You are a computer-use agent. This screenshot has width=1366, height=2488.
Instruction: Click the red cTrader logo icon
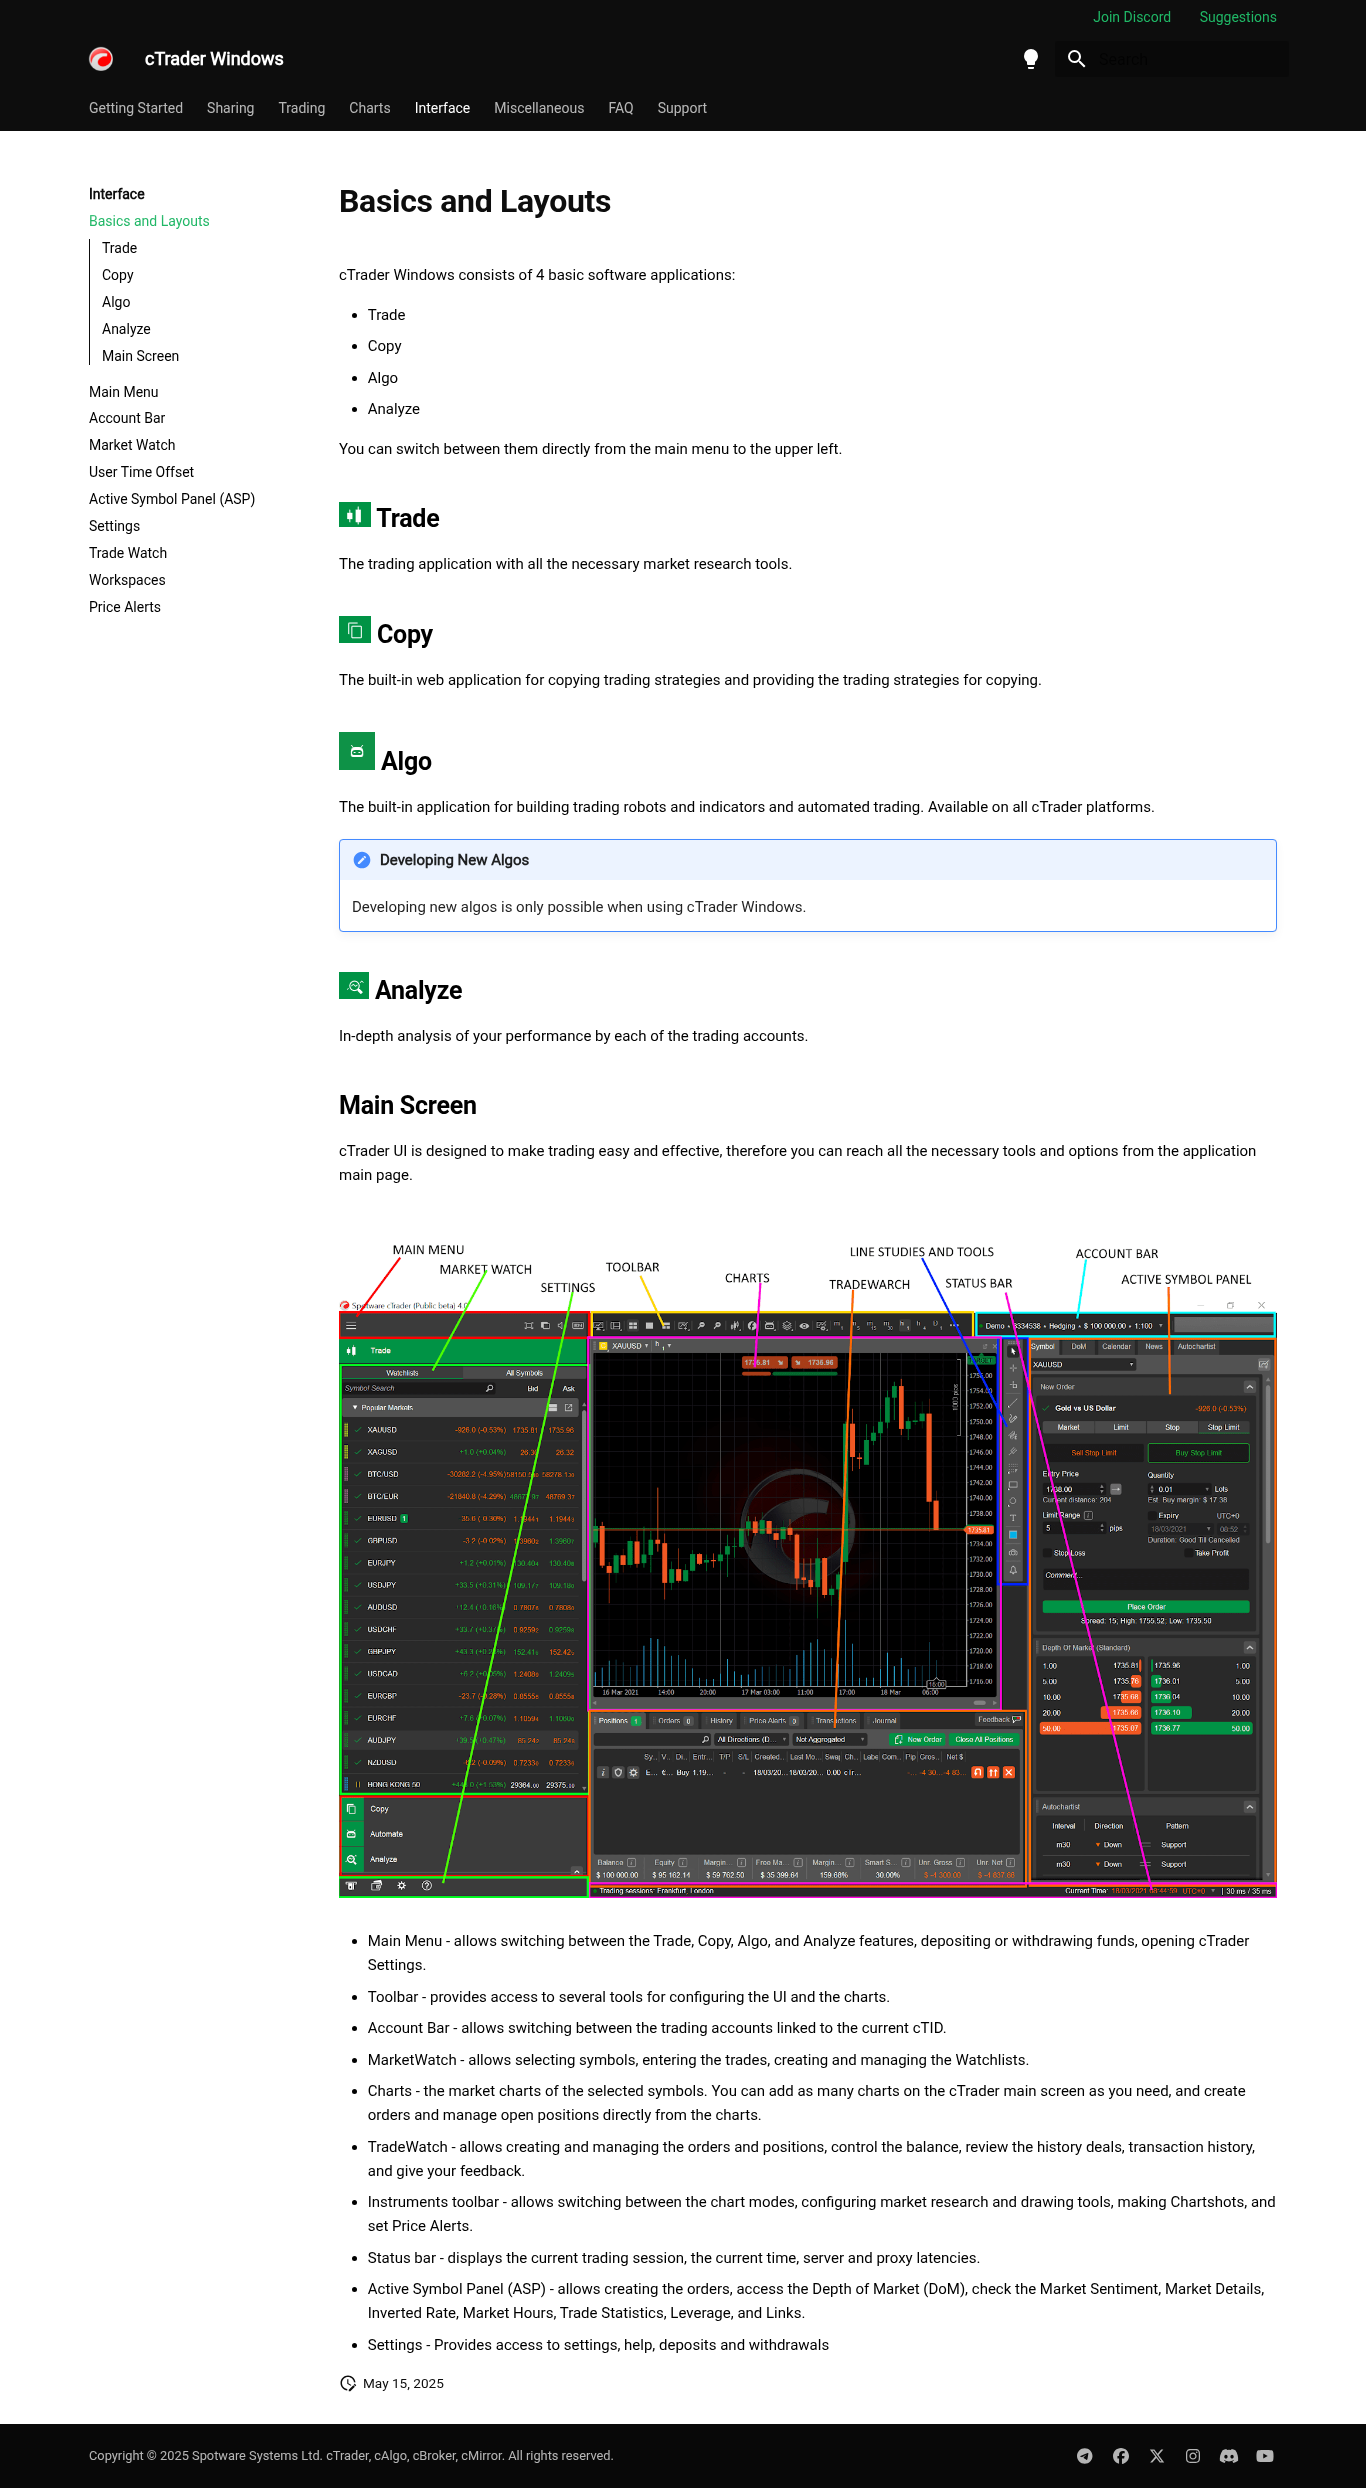(101, 59)
